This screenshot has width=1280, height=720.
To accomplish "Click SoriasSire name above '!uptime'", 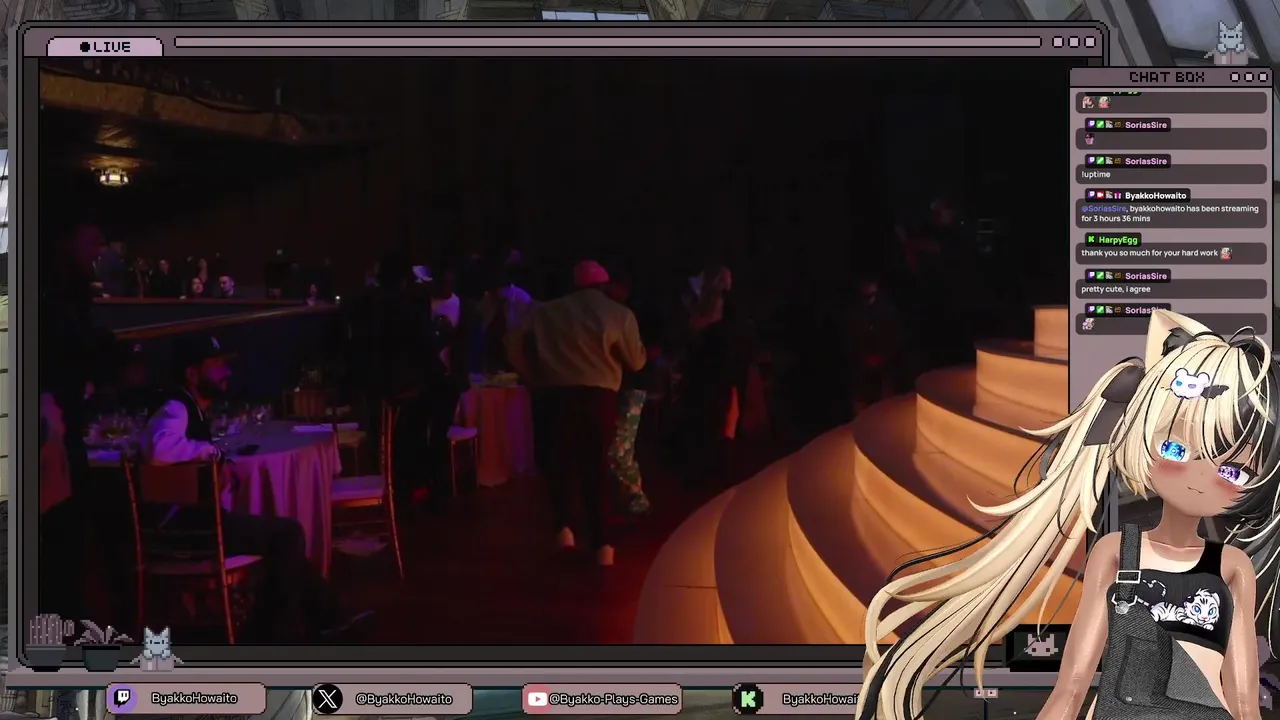I will (x=1146, y=161).
